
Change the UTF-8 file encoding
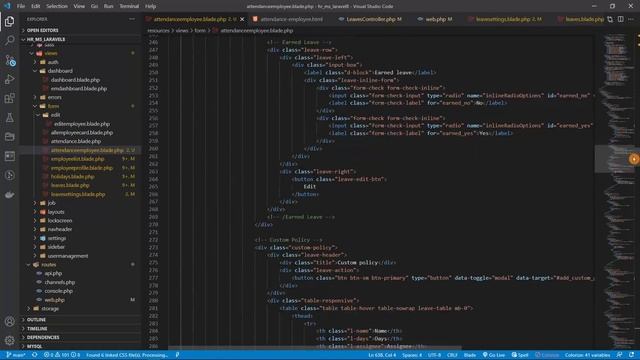click(434, 355)
